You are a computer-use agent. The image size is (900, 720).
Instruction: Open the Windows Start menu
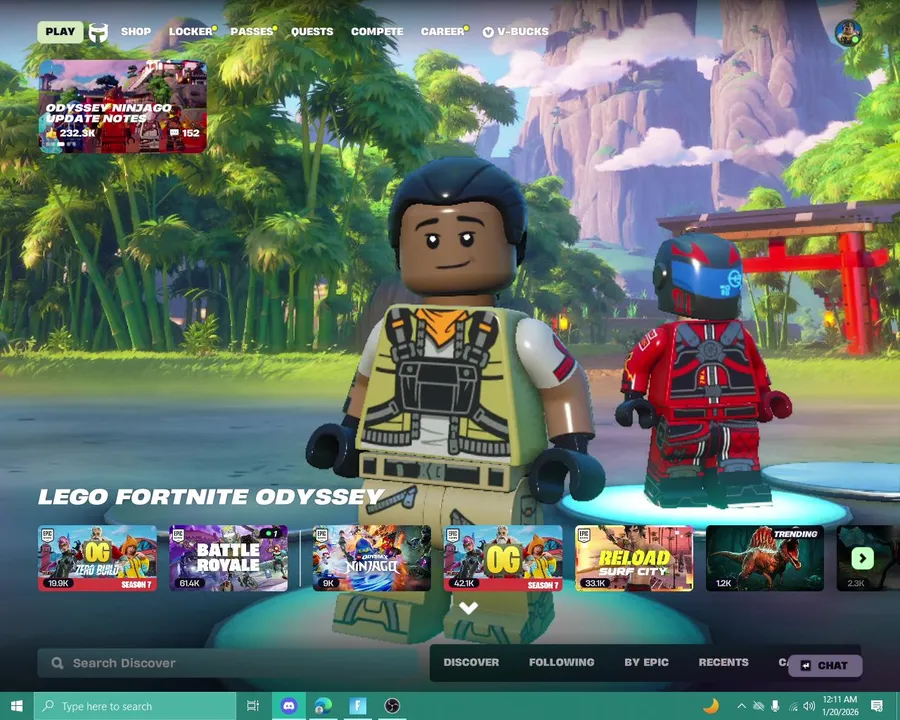point(17,706)
